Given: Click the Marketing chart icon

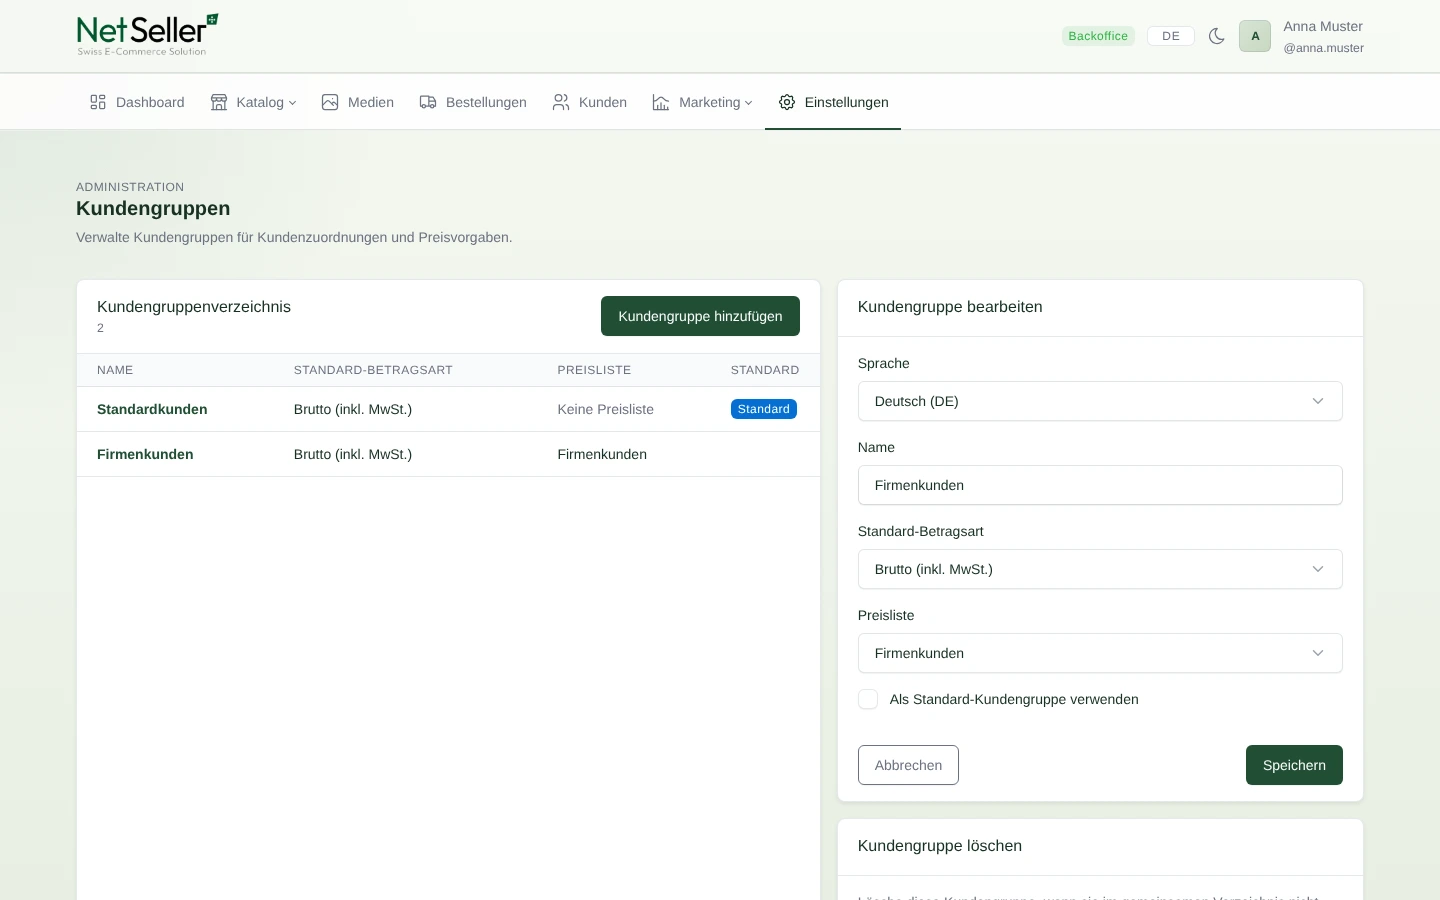Looking at the screenshot, I should [x=661, y=102].
